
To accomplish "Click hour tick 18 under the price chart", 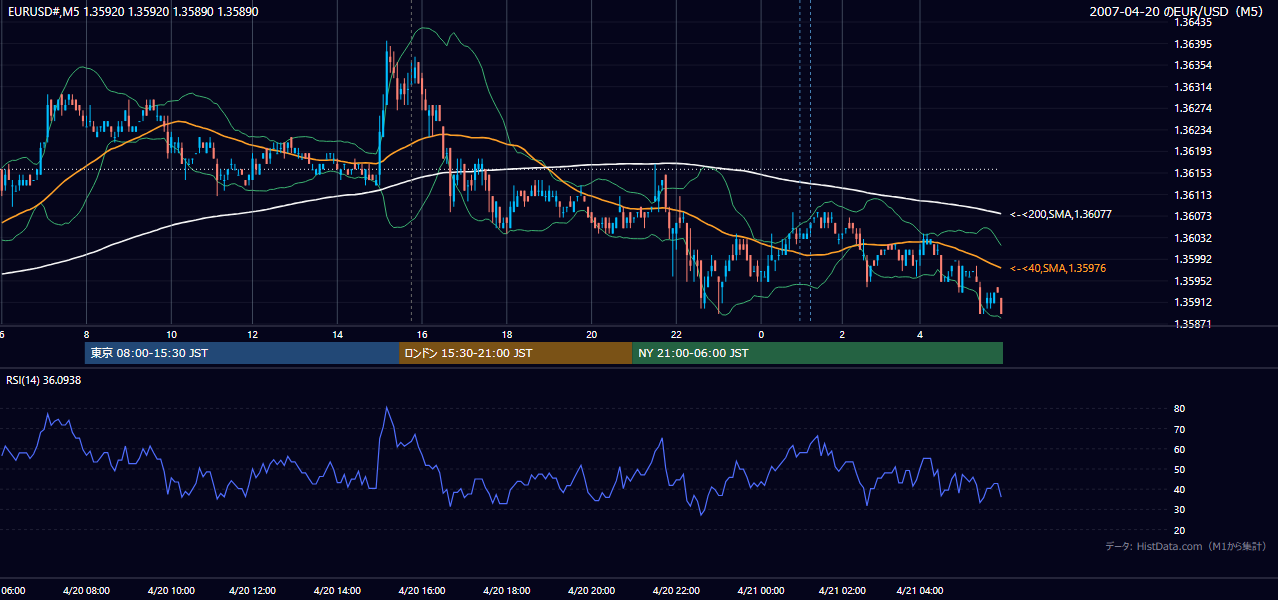I will click(507, 334).
